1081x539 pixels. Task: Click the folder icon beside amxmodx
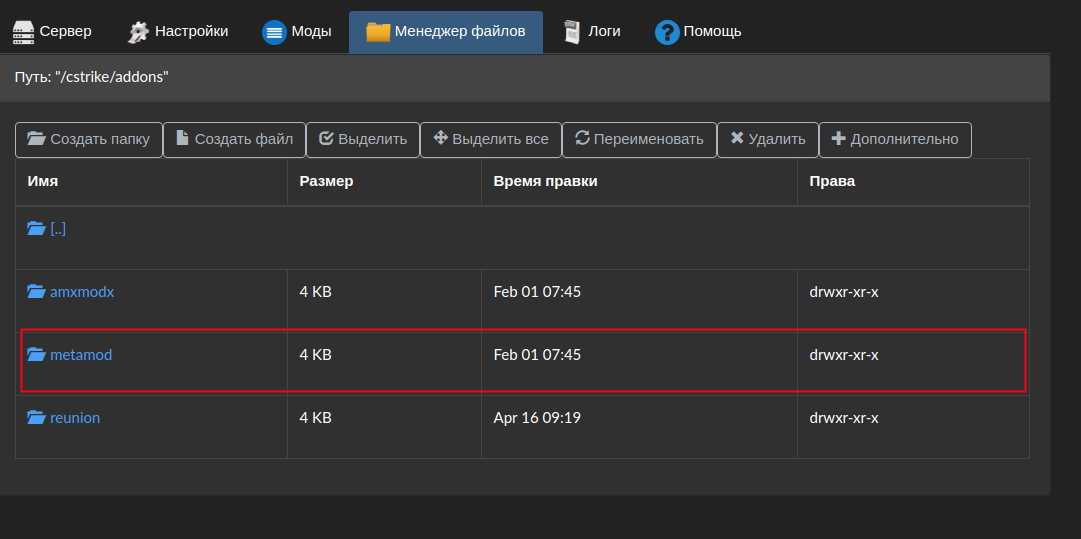pyautogui.click(x=37, y=292)
